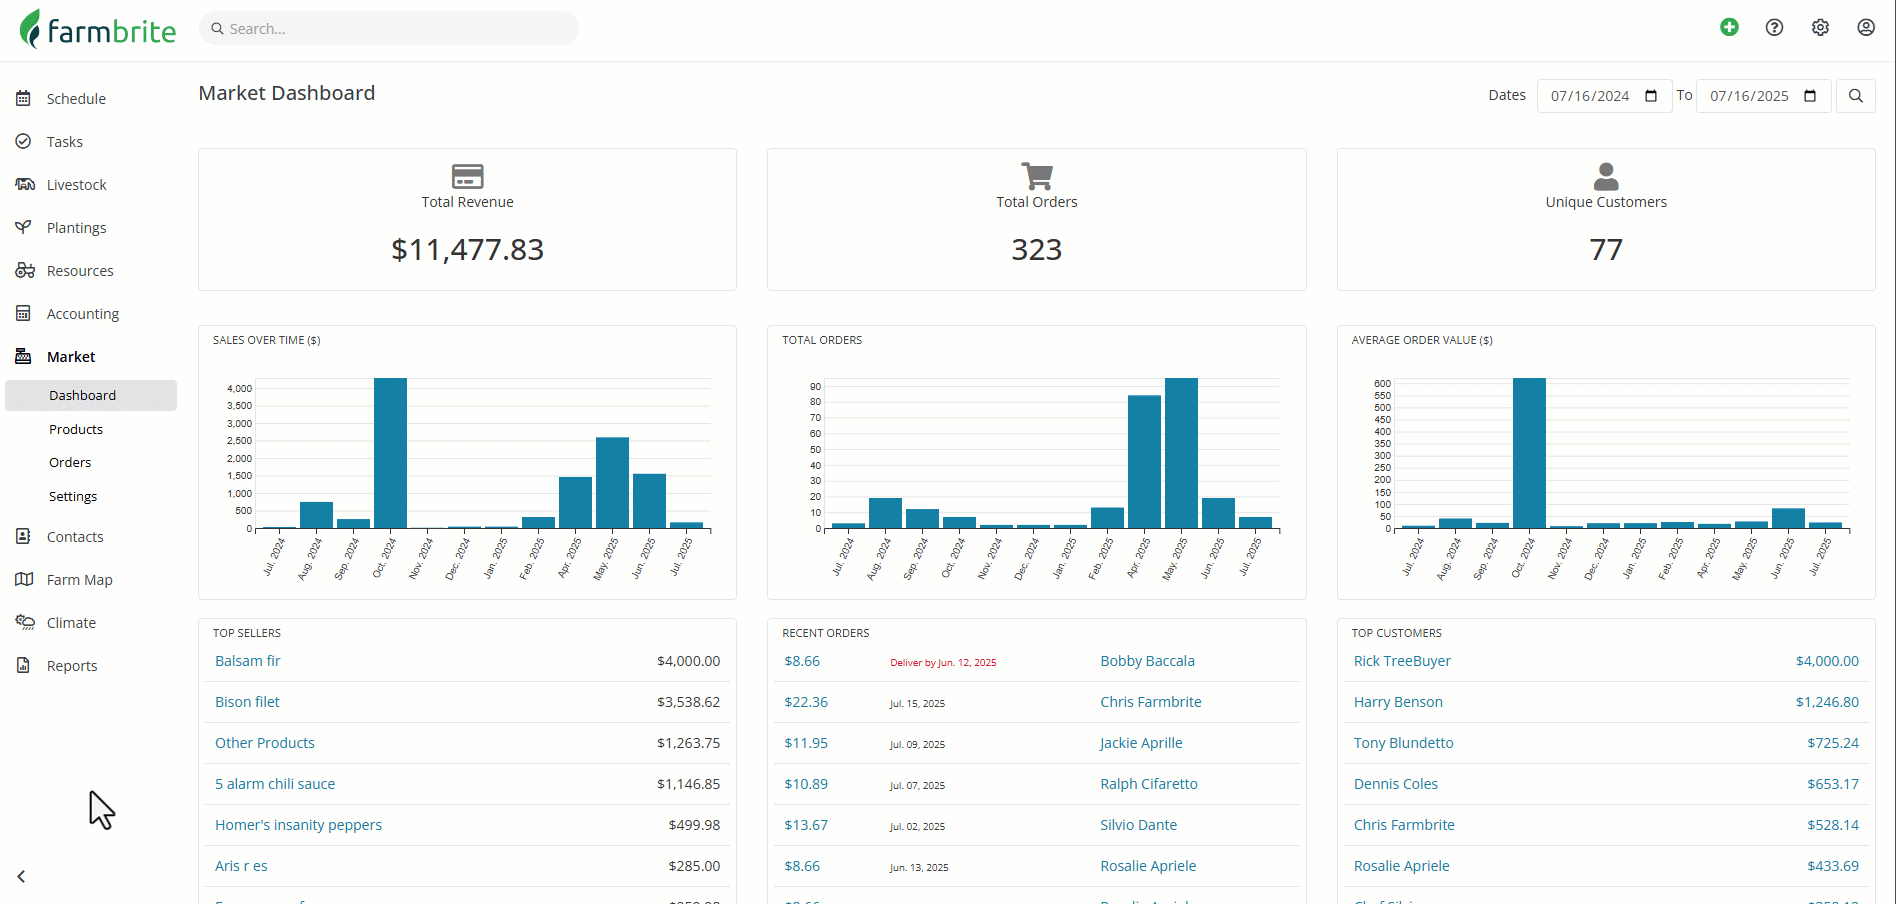Open the $22.36 recent order link
Image resolution: width=1896 pixels, height=904 pixels.
[806, 702]
